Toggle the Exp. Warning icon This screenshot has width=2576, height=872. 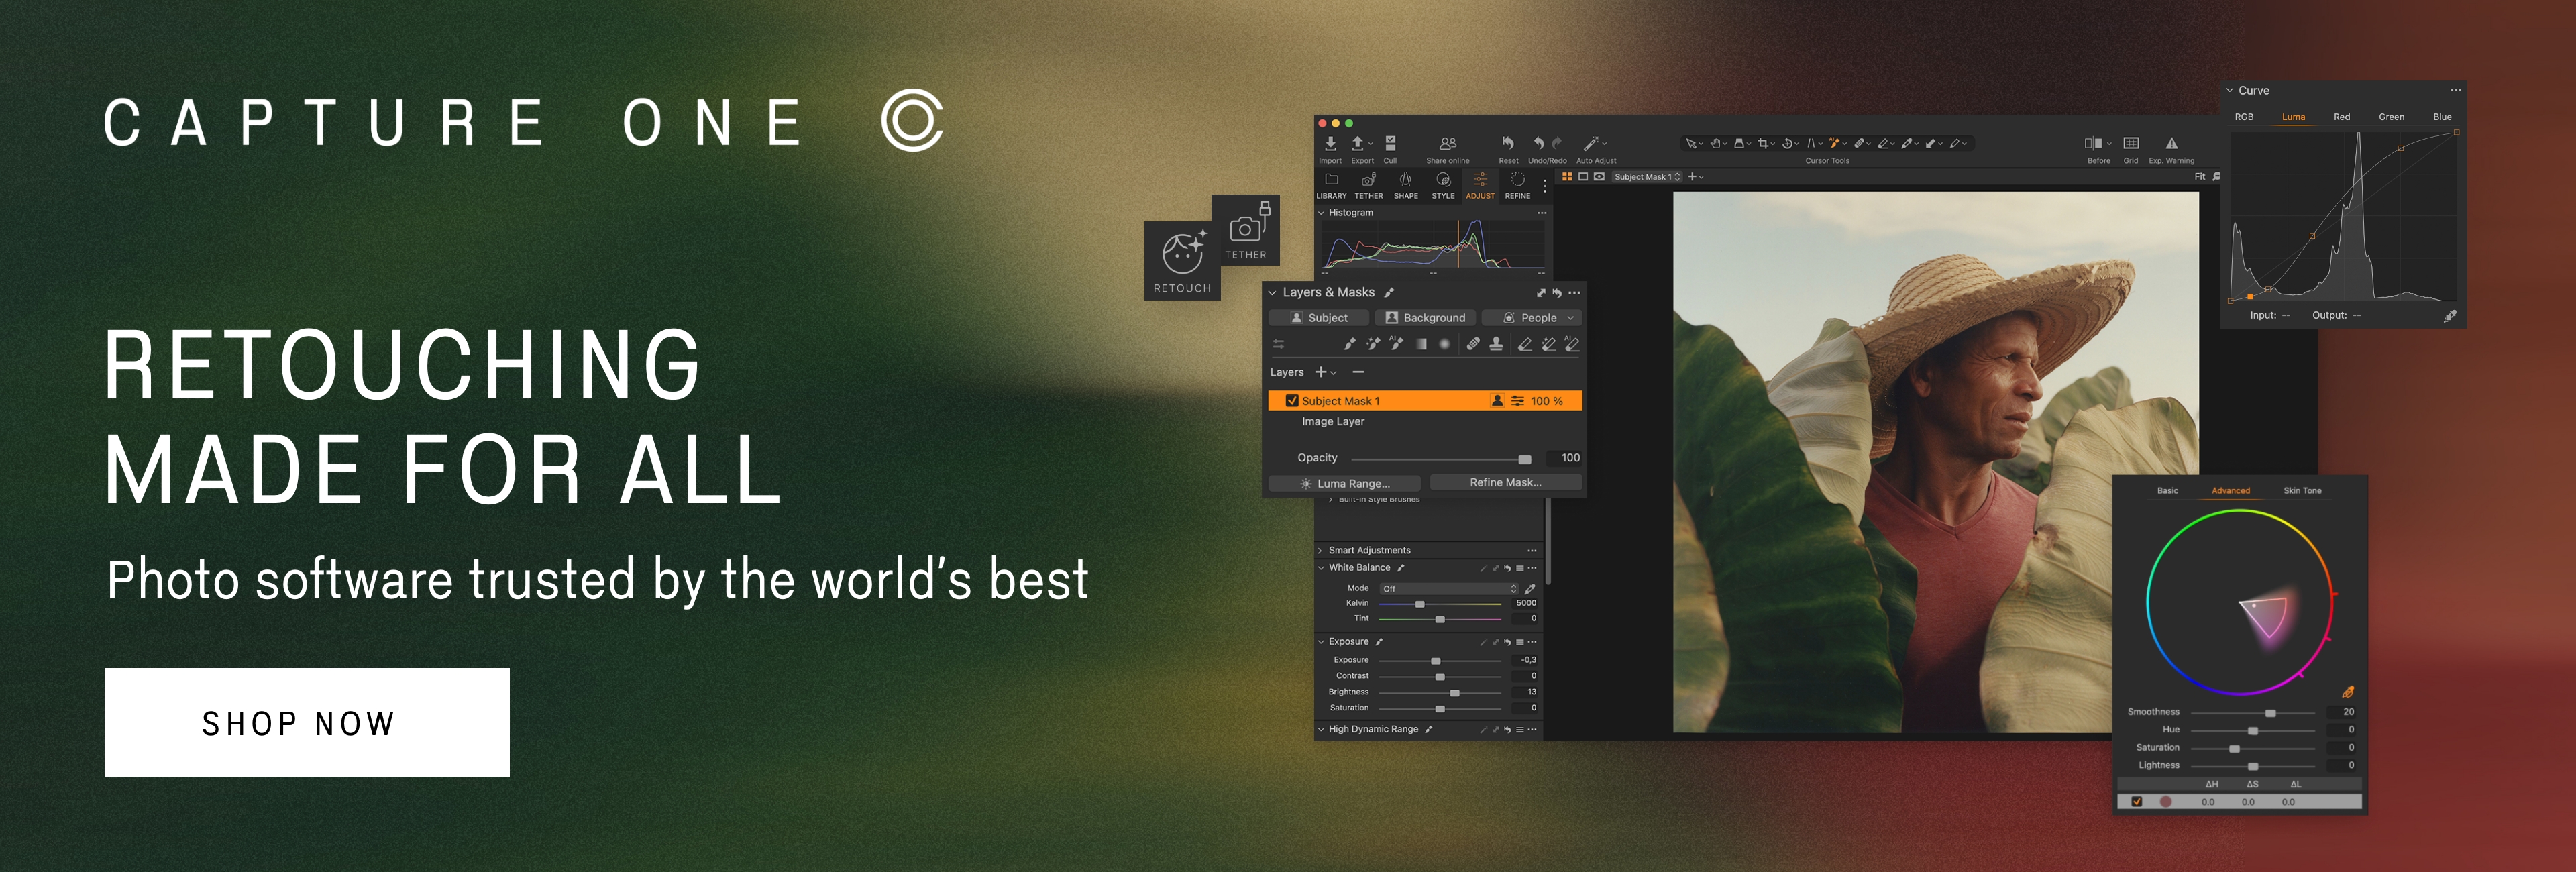[x=2171, y=143]
